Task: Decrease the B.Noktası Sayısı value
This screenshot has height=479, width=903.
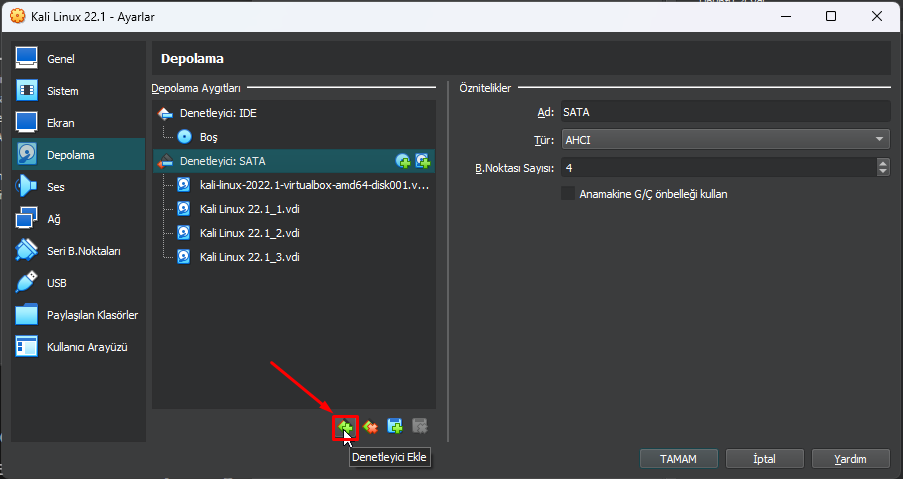Action: pos(883,172)
